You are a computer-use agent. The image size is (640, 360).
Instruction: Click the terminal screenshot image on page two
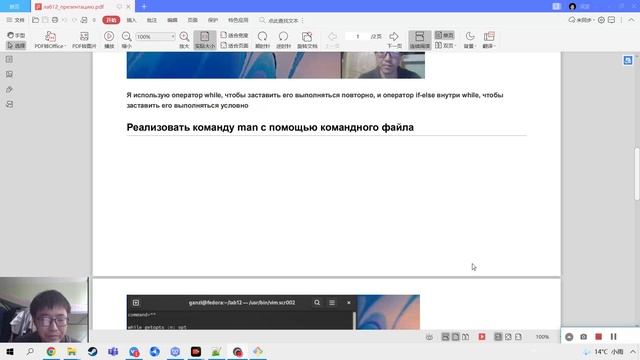(x=273, y=312)
